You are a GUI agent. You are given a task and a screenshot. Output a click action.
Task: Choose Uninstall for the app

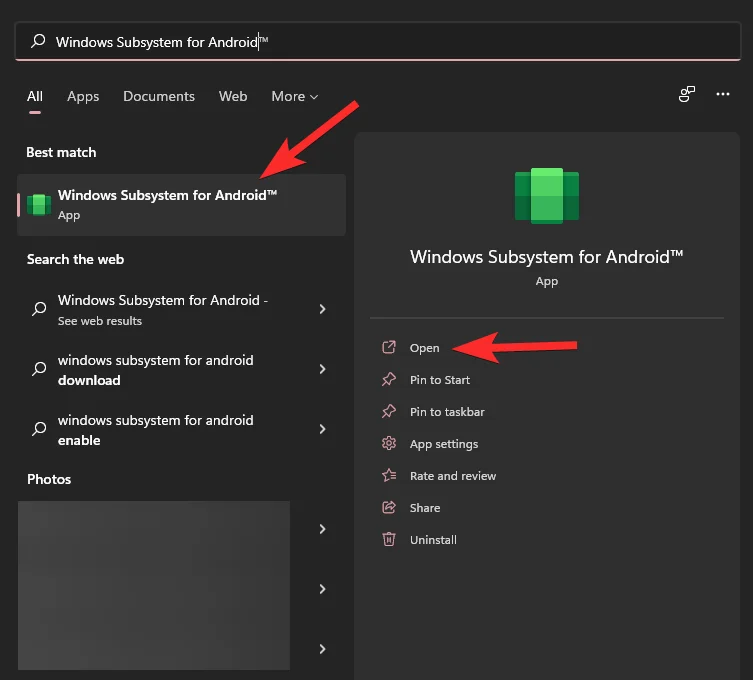click(x=433, y=540)
